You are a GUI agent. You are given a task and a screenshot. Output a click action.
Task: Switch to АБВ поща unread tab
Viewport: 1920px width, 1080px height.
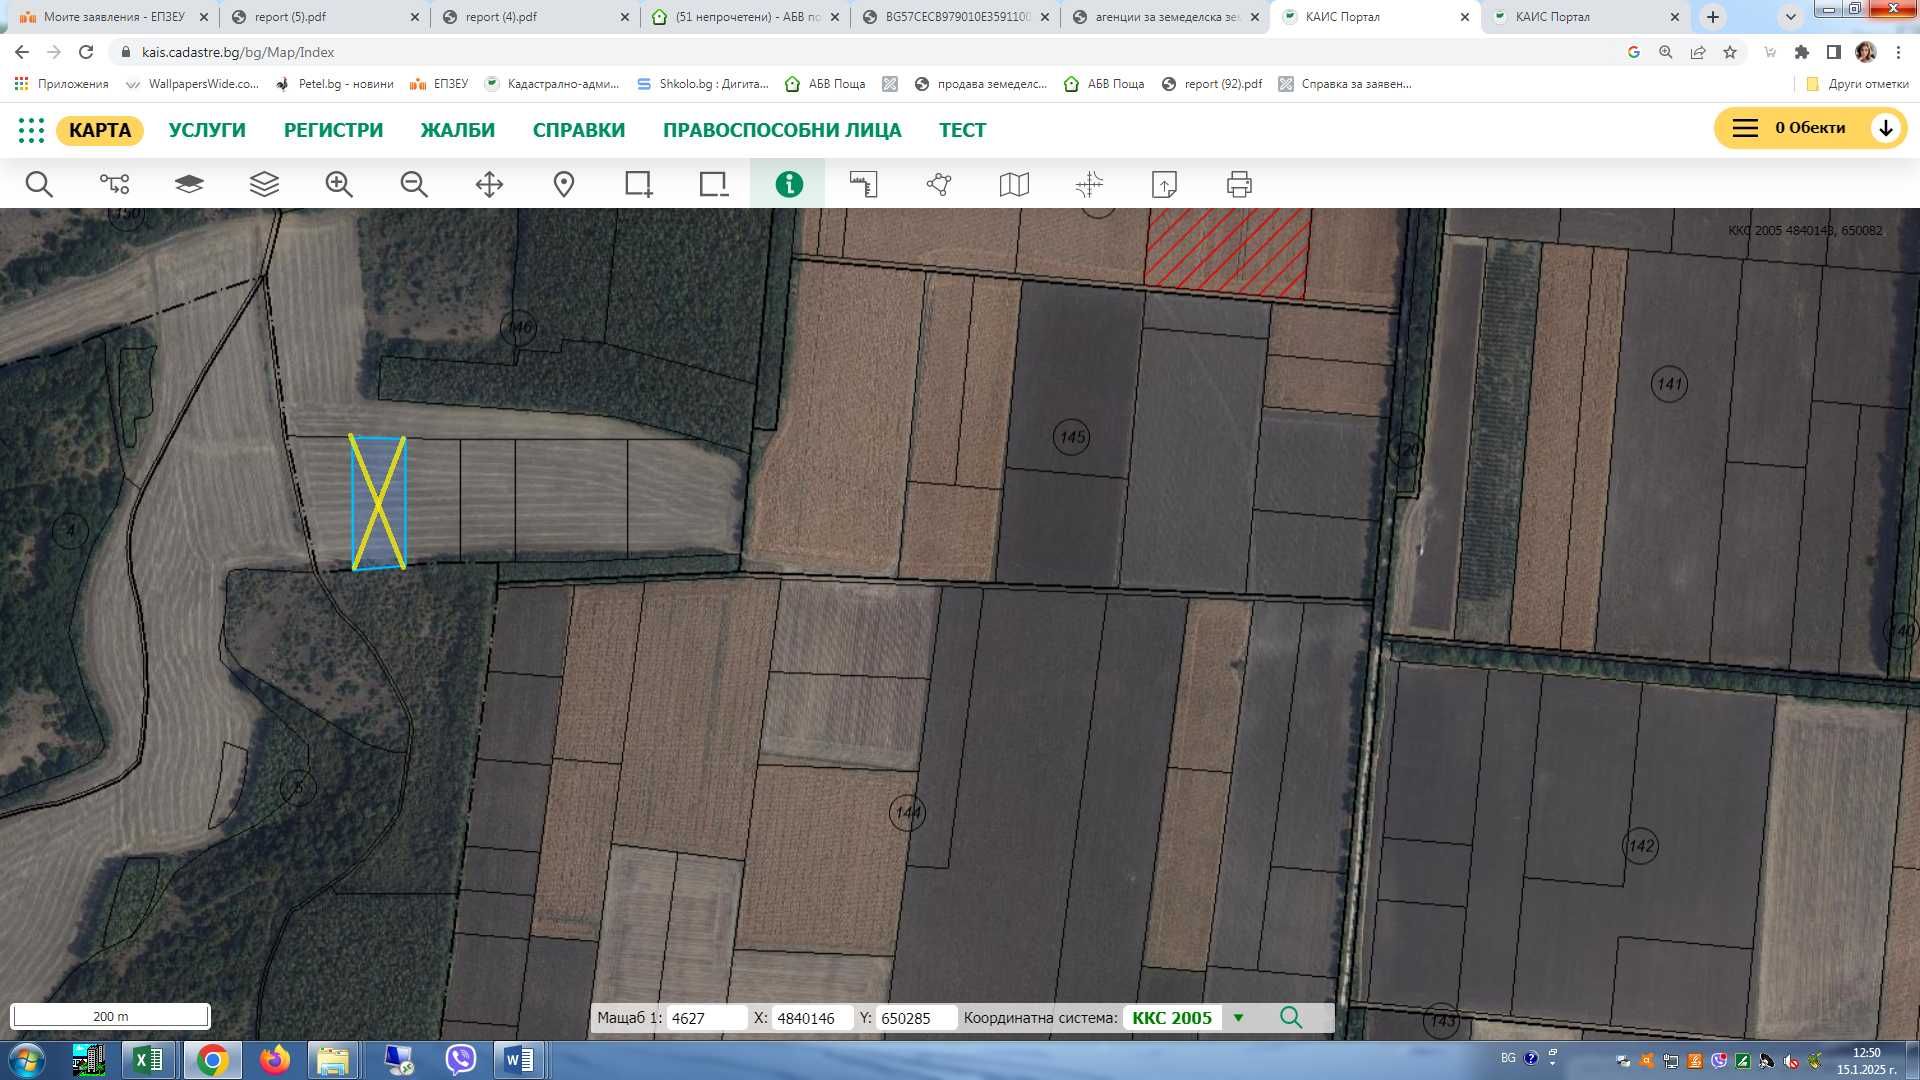click(x=745, y=17)
